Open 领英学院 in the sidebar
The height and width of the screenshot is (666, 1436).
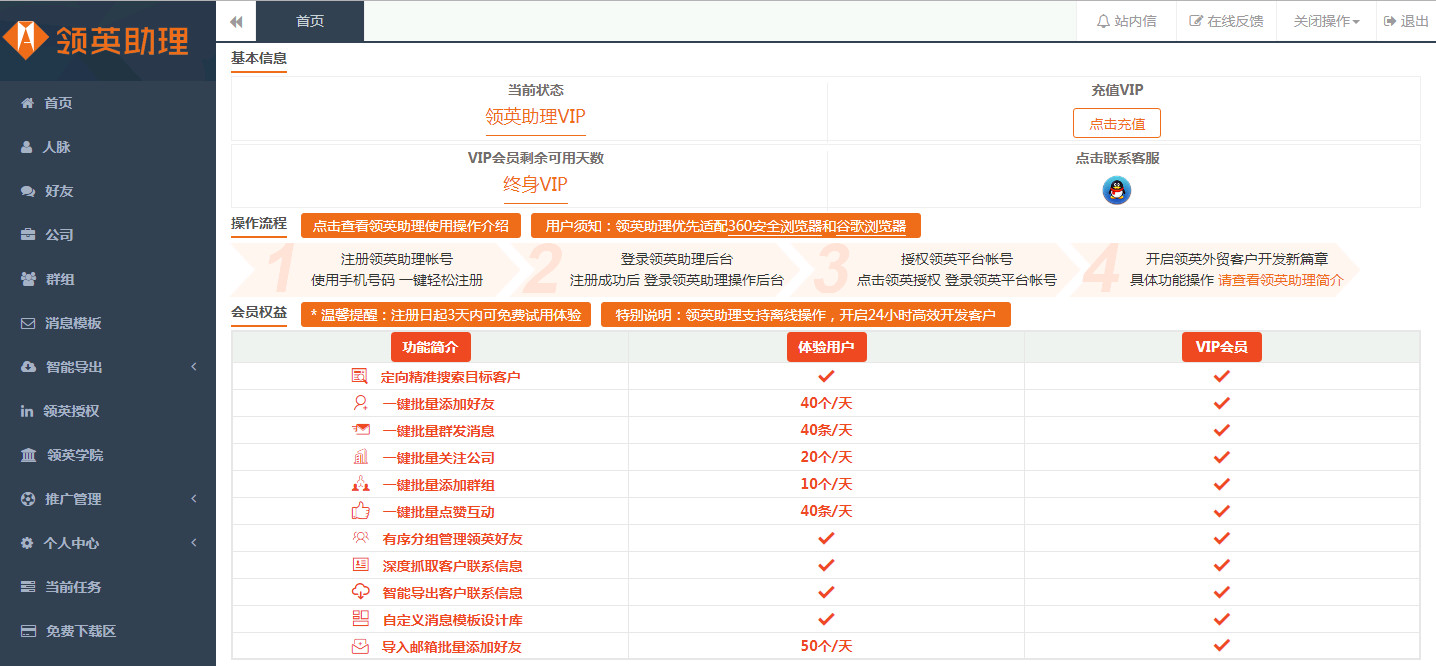(x=74, y=455)
